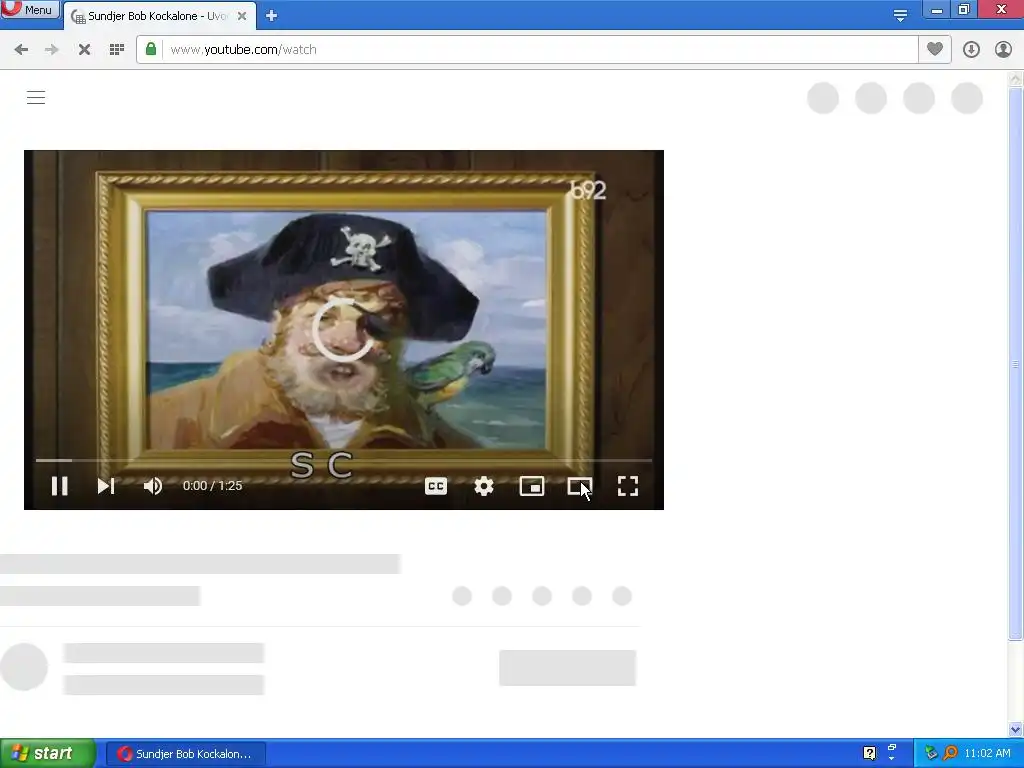Click the 11:02 AM system clock
Viewport: 1024px width, 768px height.
987,754
